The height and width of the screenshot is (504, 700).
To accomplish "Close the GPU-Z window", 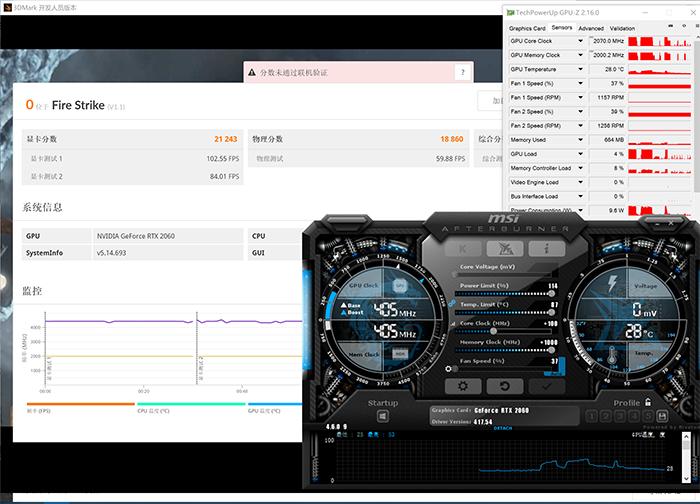I will click(693, 12).
